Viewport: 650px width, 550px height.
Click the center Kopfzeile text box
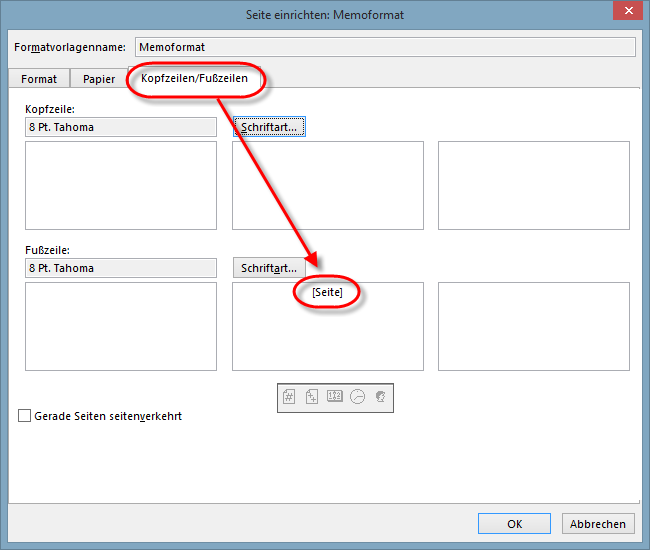[328, 185]
